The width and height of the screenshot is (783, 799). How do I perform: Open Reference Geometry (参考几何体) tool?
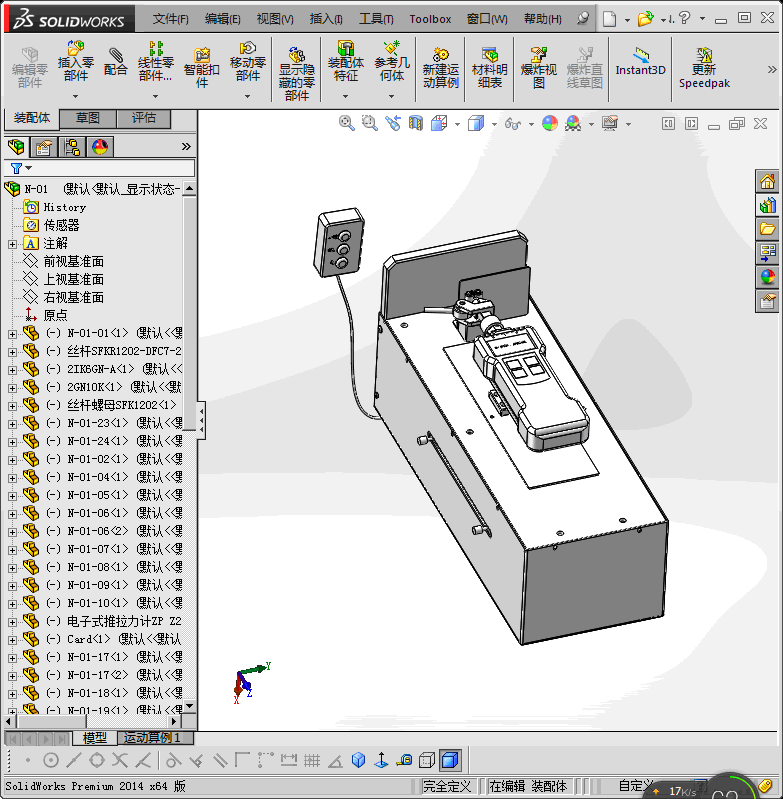point(391,62)
